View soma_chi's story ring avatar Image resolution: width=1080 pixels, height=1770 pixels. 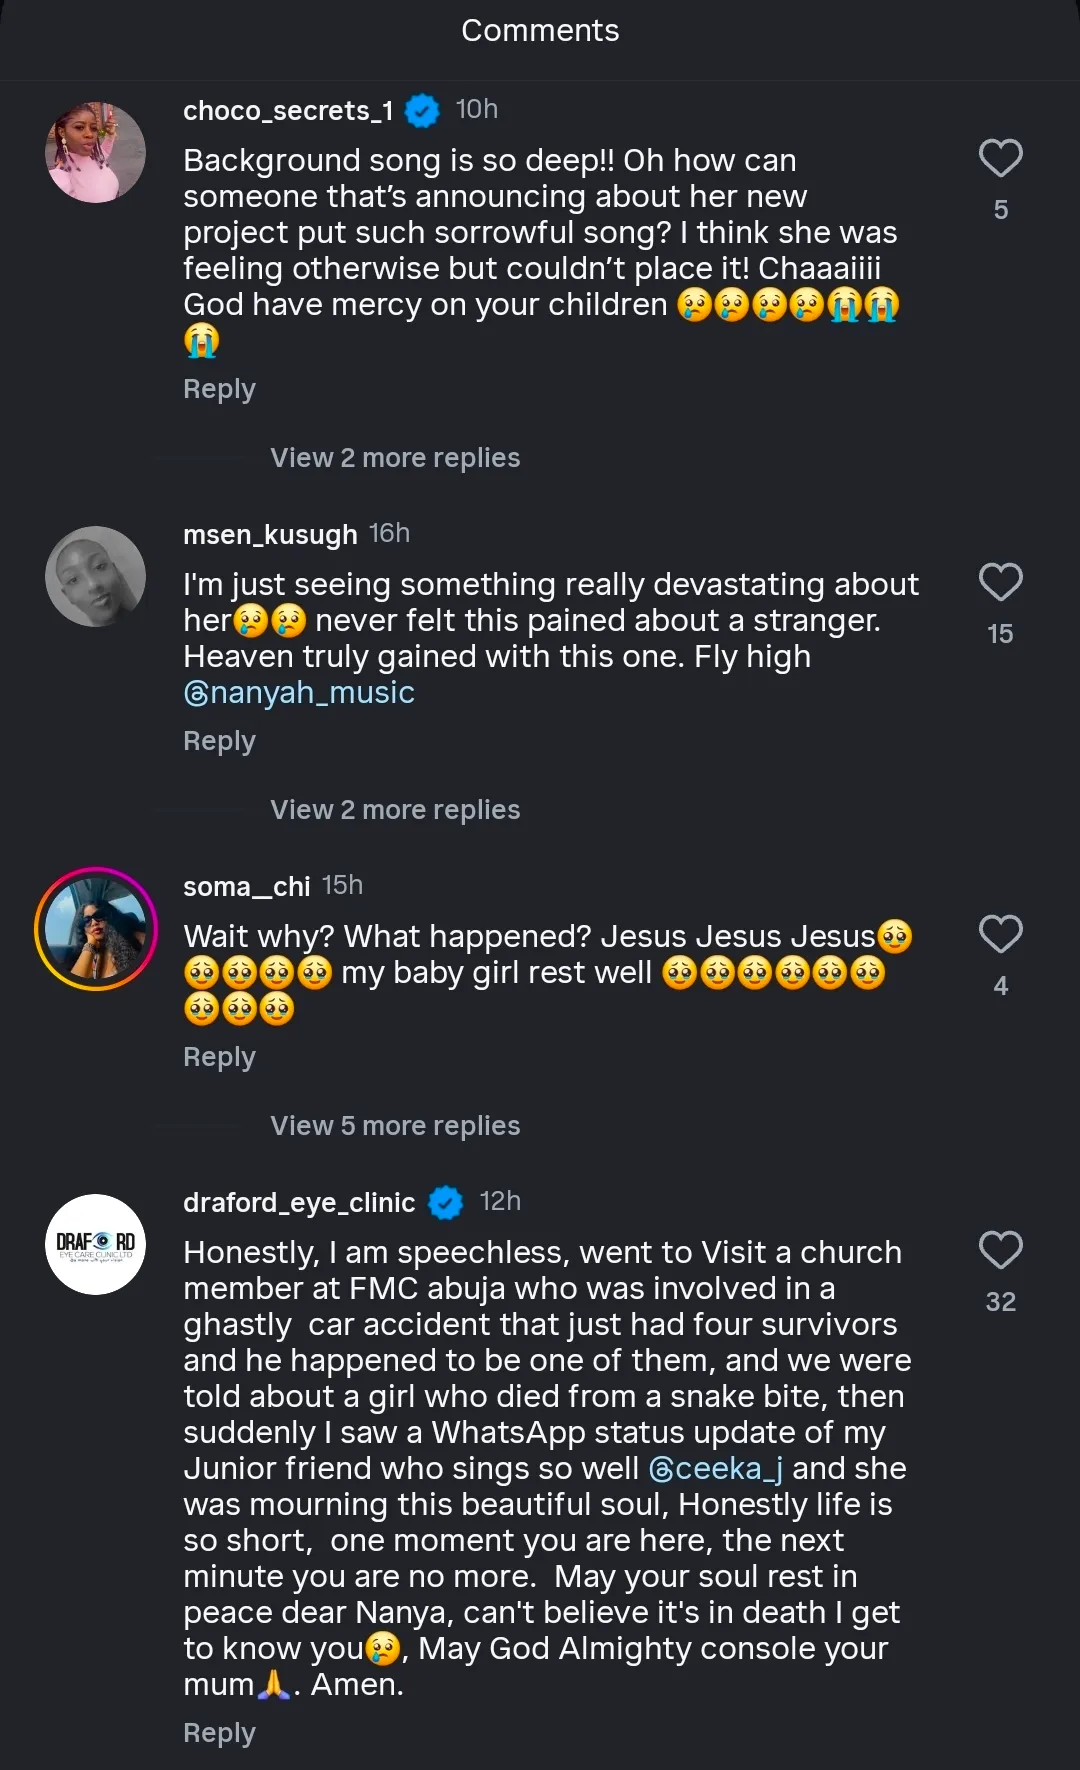pyautogui.click(x=96, y=929)
